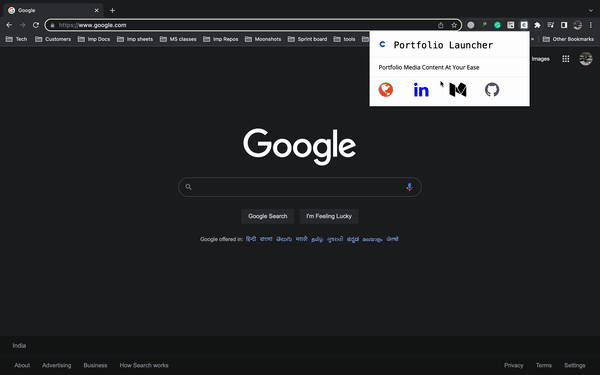Open the Sprint board bookmarks folder

[x=307, y=39]
